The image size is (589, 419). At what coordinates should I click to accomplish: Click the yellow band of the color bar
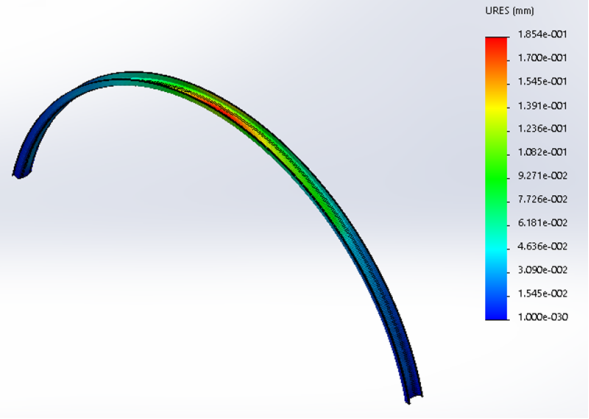496,107
